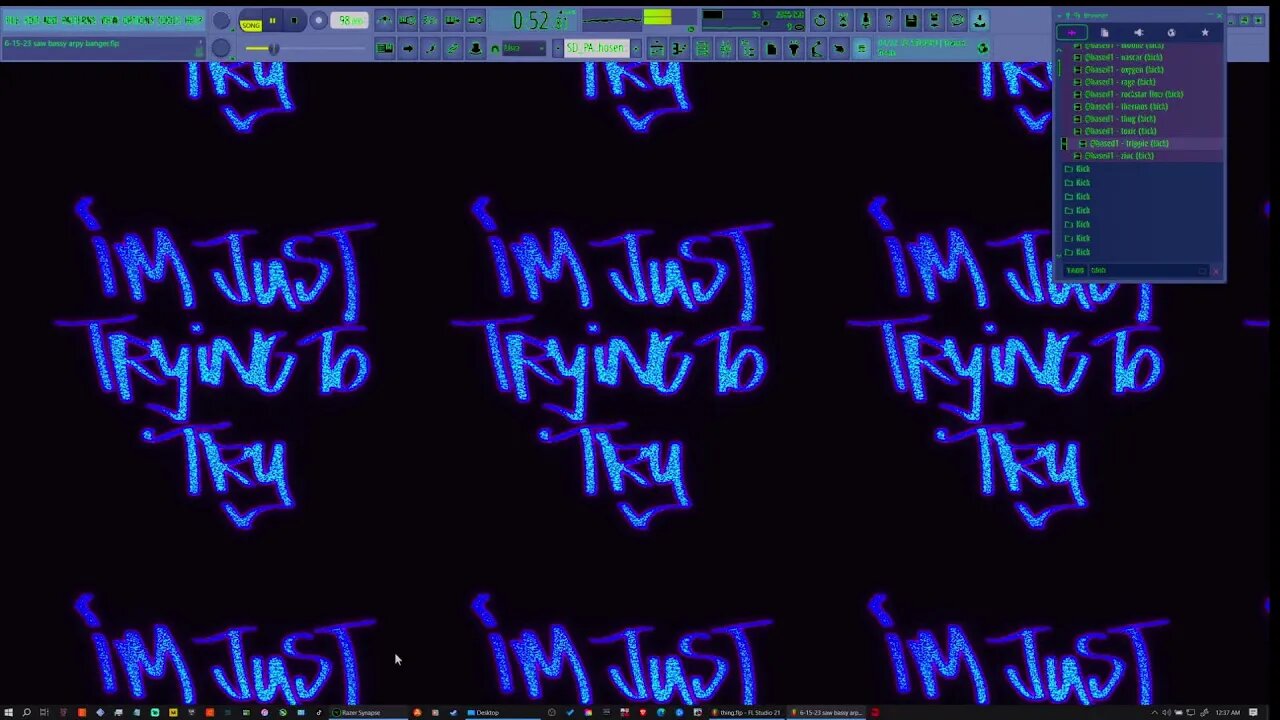The image size is (1280, 720).
Task: Select the Browser globe library tab
Action: click(x=1171, y=32)
